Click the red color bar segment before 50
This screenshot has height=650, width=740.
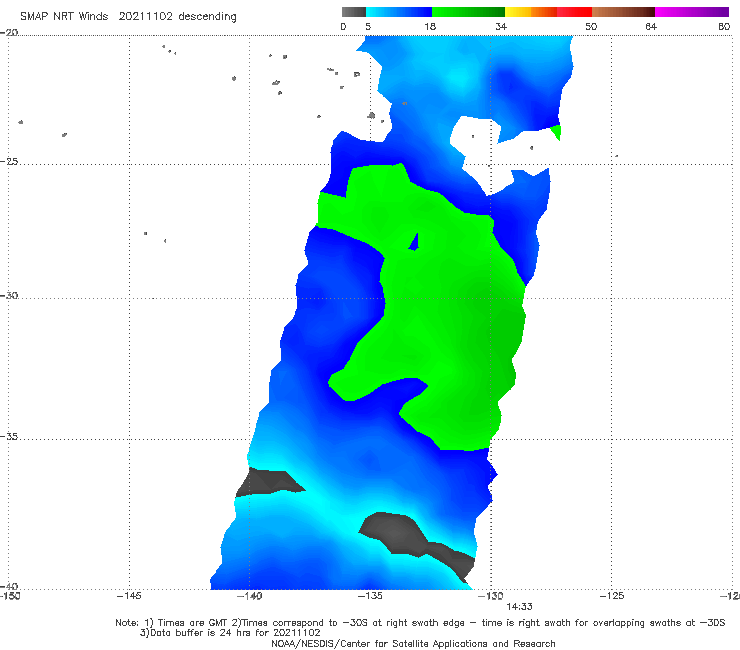574,12
